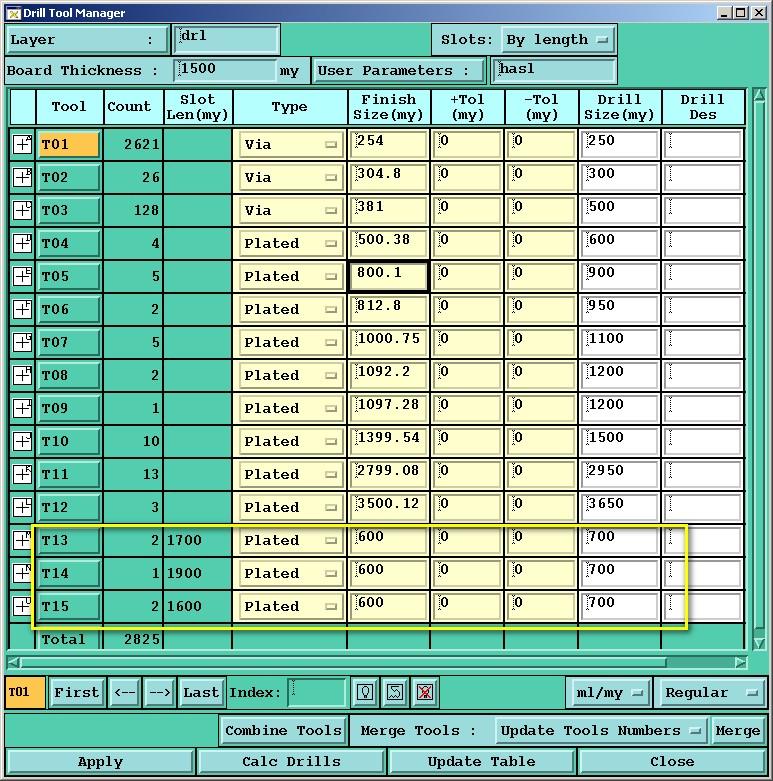The height and width of the screenshot is (781, 773).
Task: Expand the T02 row plus icon
Action: coord(22,177)
